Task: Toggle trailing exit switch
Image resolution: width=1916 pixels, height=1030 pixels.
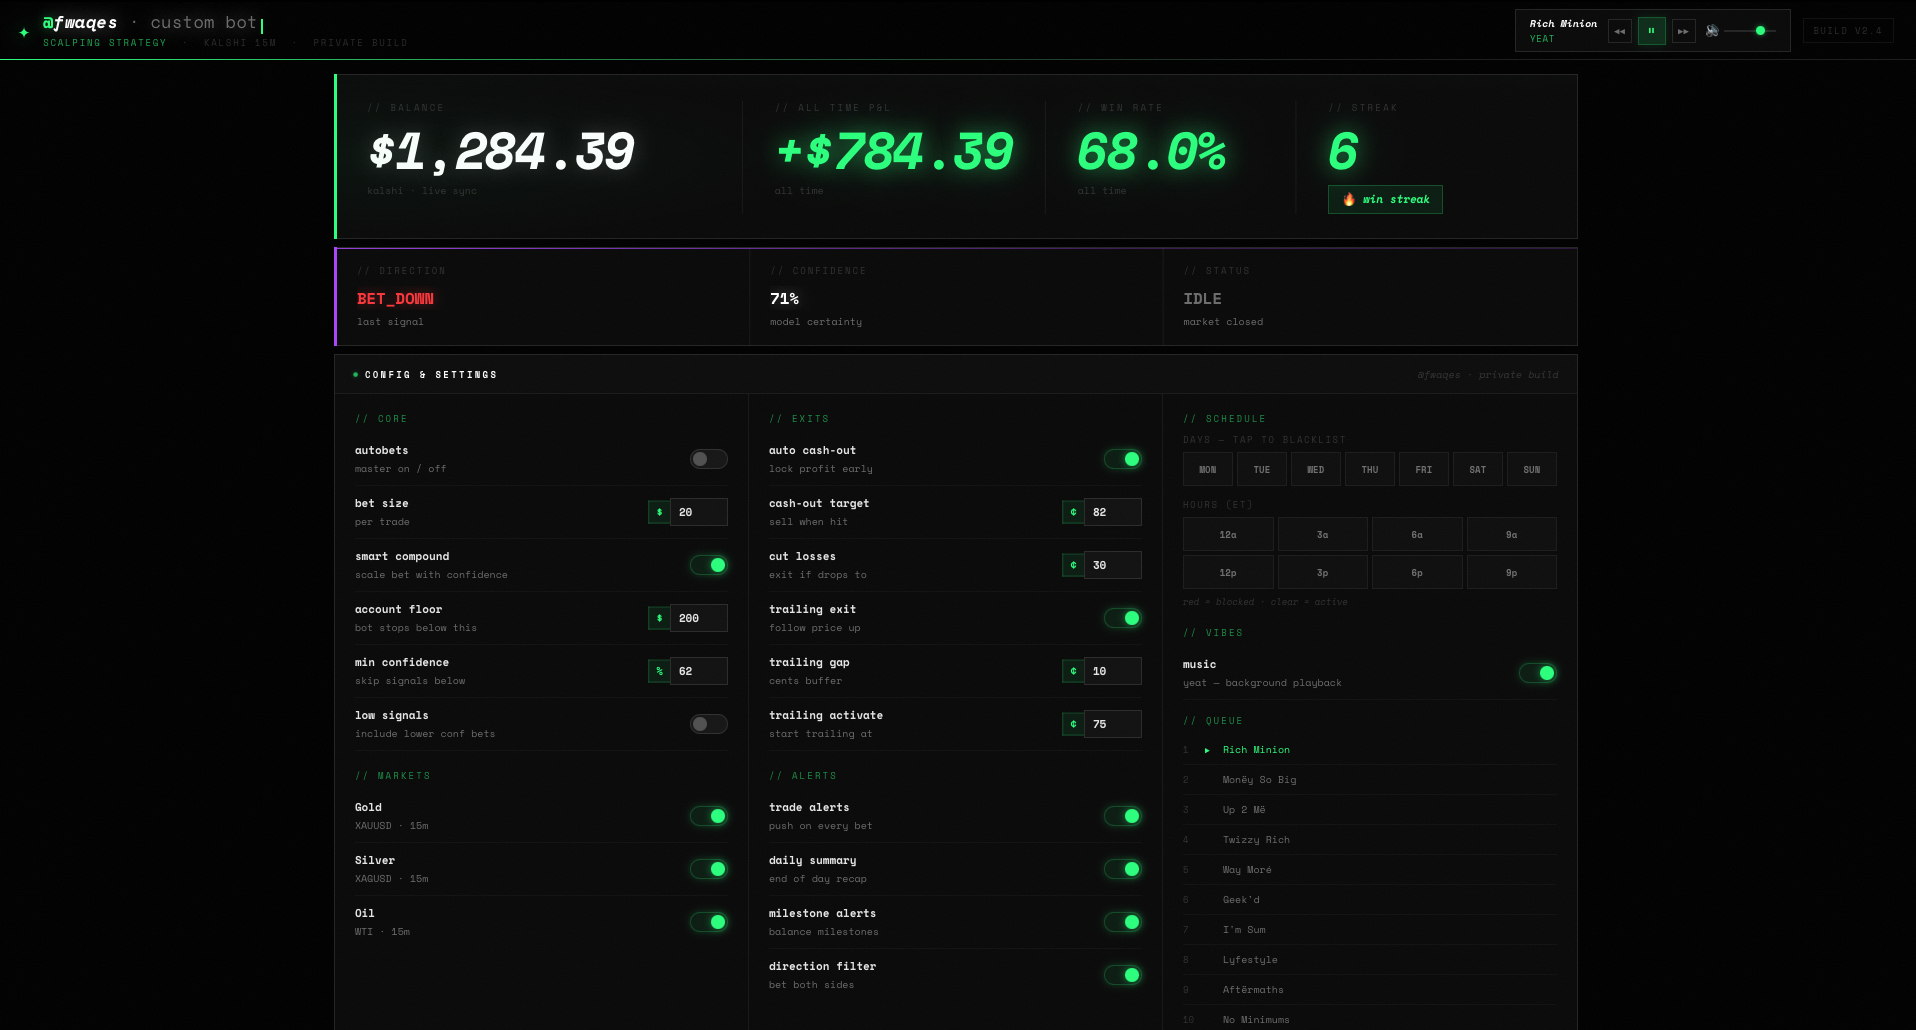Action: pyautogui.click(x=1122, y=618)
